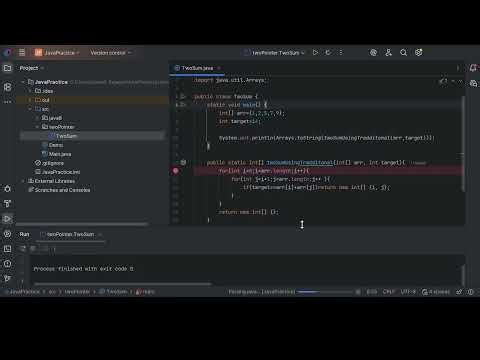Change the line separator CRLF setting
Image resolution: width=480 pixels, height=360 pixels.
tap(389, 292)
